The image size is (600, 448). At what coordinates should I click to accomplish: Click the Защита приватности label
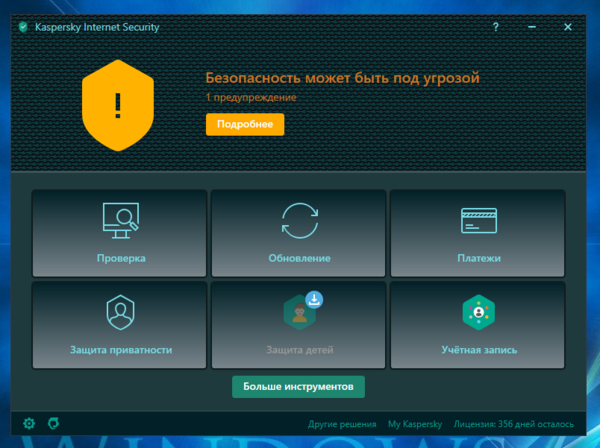tap(121, 350)
